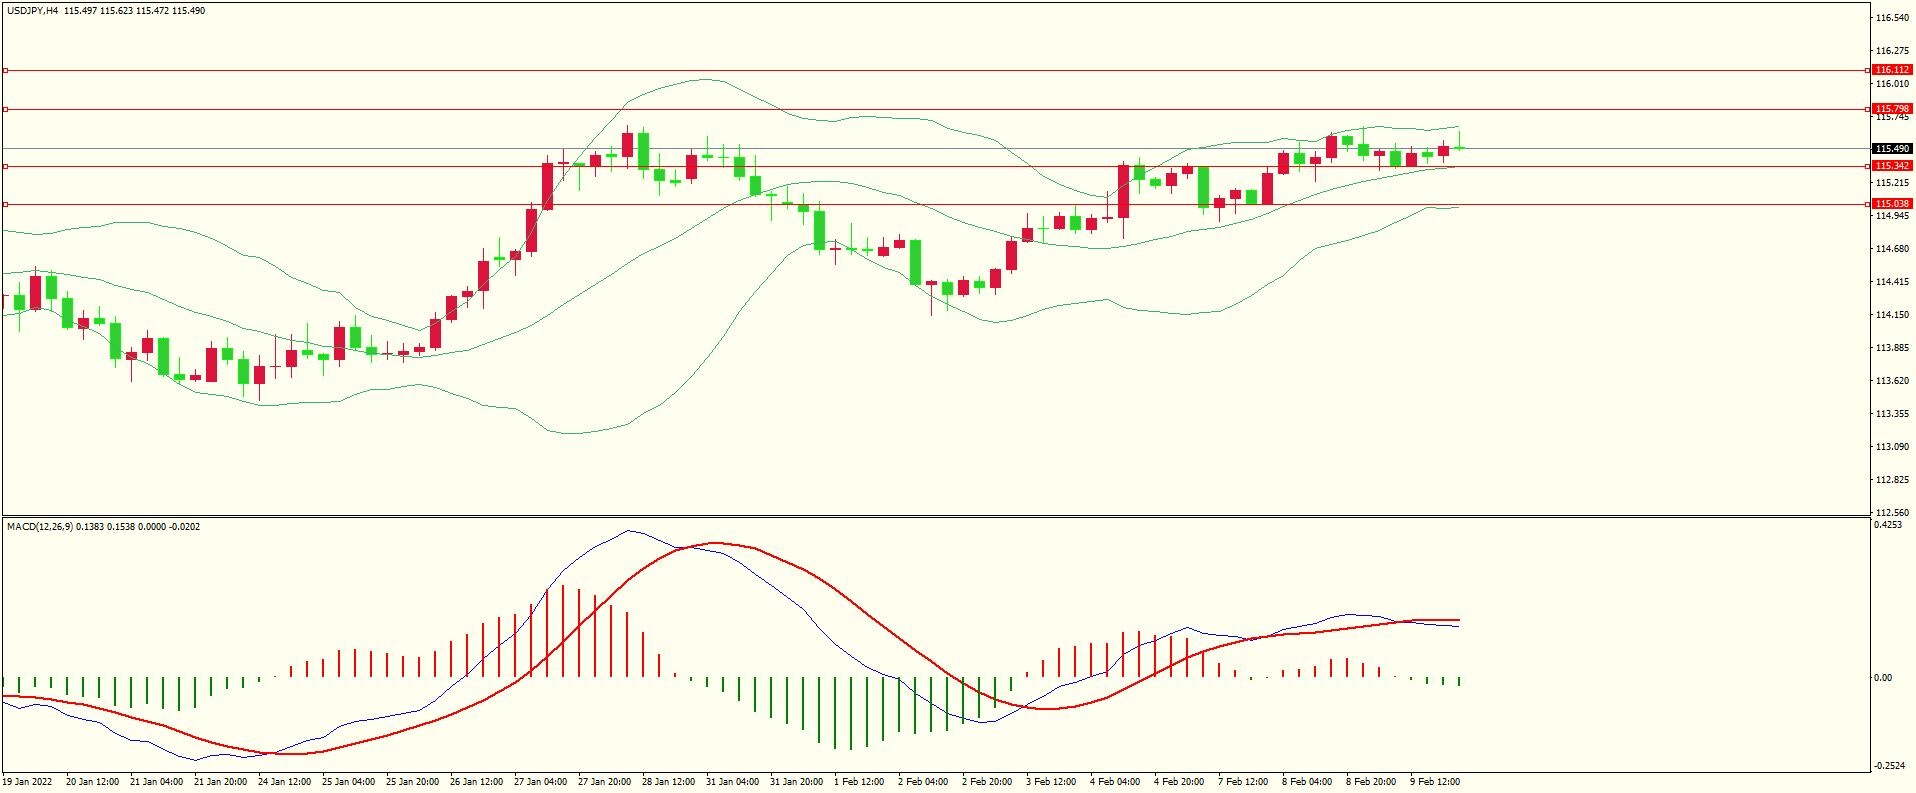Screen dimensions: 1916x793
Task: Click left-edge handle of the 115.342 line
Action: click(x=5, y=167)
